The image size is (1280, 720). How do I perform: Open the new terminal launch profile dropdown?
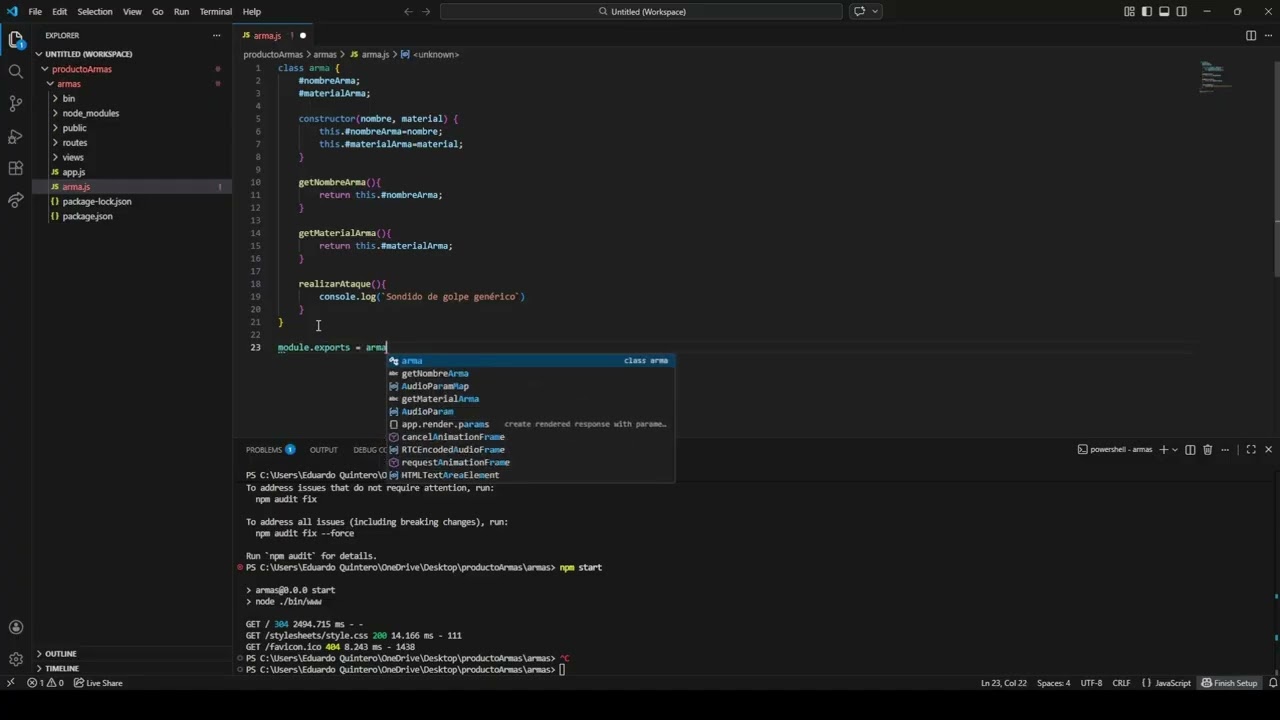1175,450
